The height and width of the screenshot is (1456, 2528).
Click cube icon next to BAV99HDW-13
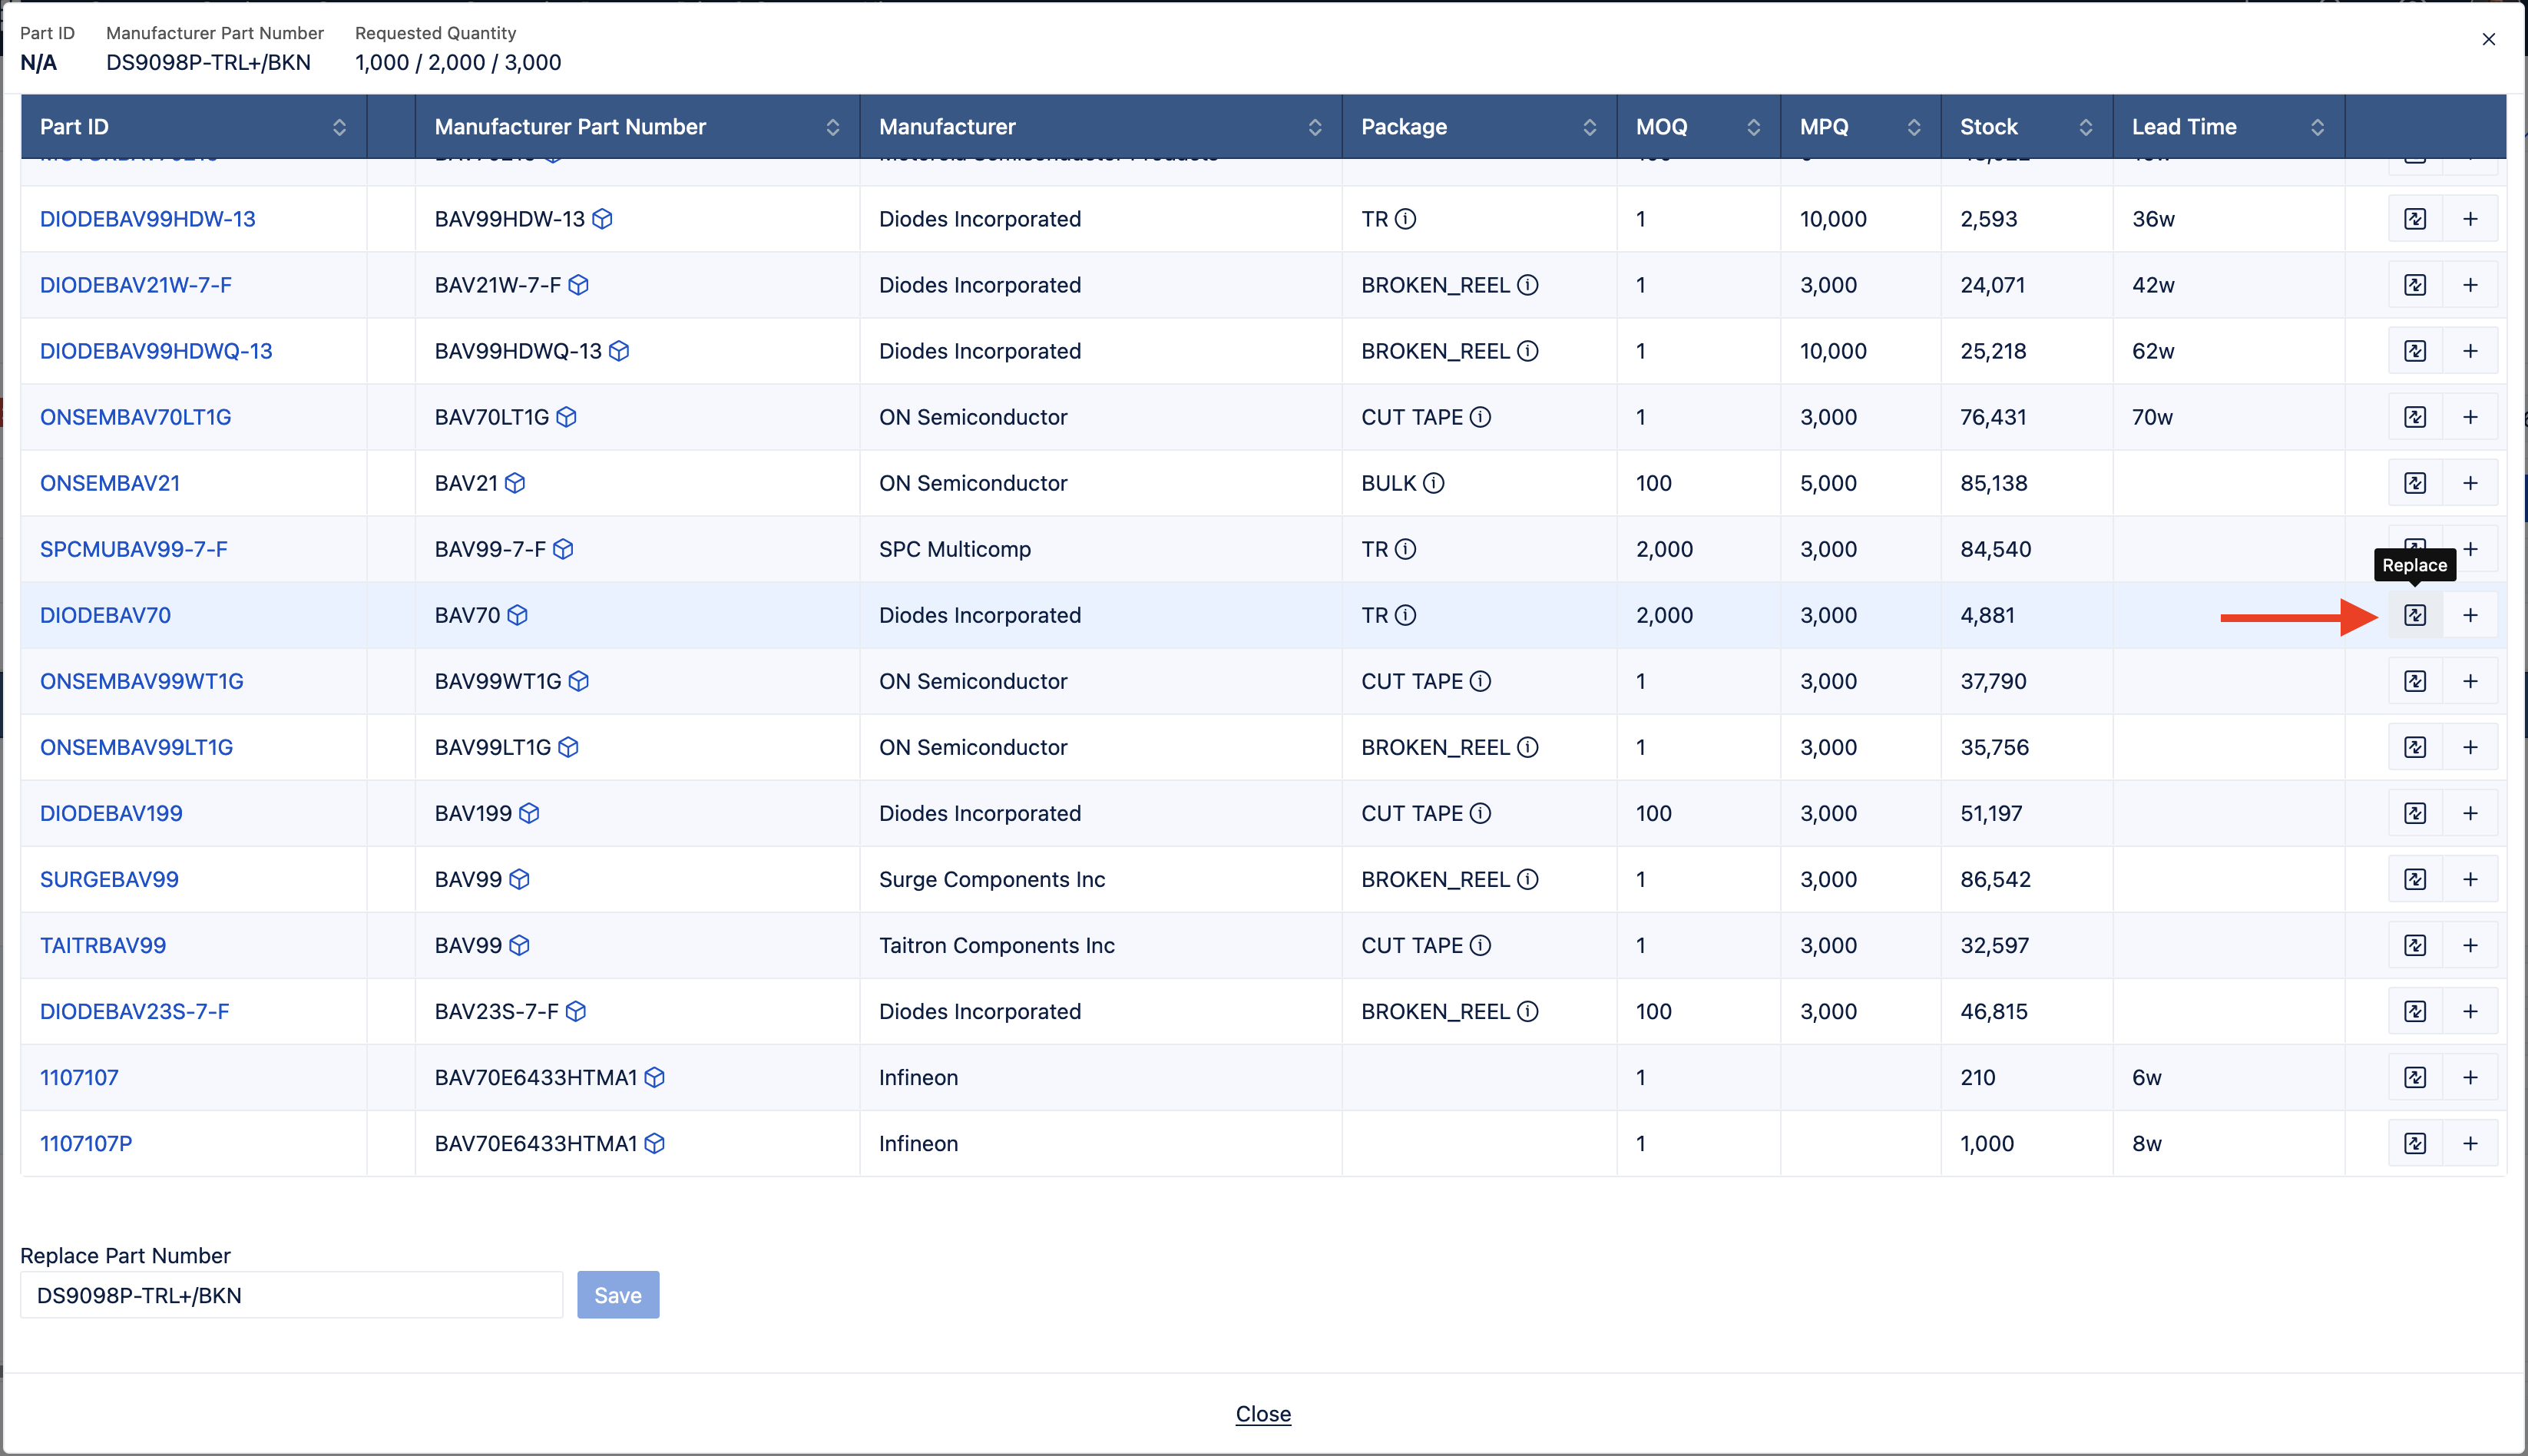pos(602,219)
